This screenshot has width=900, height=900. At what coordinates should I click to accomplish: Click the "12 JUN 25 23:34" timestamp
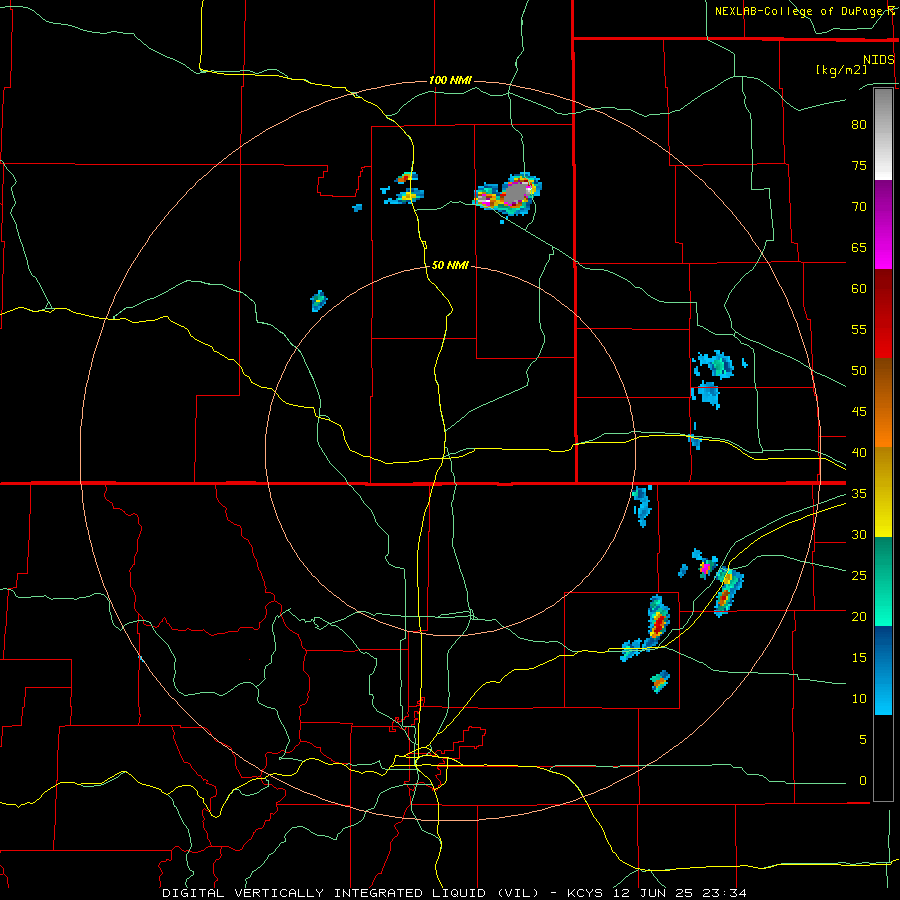[679, 893]
